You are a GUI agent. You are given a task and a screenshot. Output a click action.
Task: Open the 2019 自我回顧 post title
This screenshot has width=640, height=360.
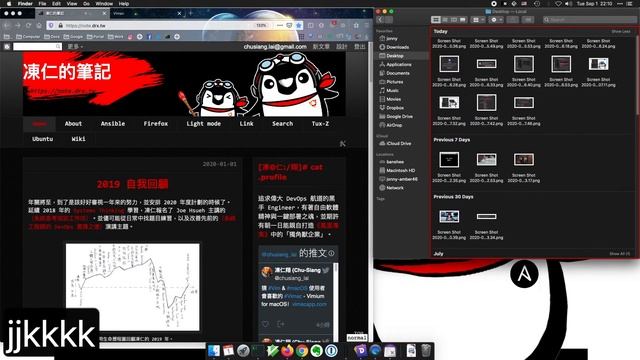click(133, 184)
